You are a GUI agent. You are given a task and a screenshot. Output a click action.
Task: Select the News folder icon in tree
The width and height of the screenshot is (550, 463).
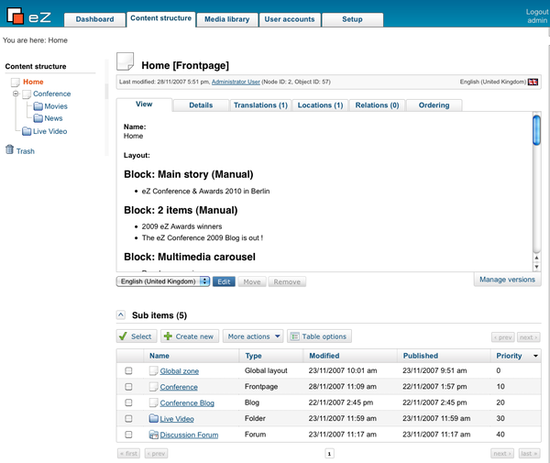(x=38, y=119)
